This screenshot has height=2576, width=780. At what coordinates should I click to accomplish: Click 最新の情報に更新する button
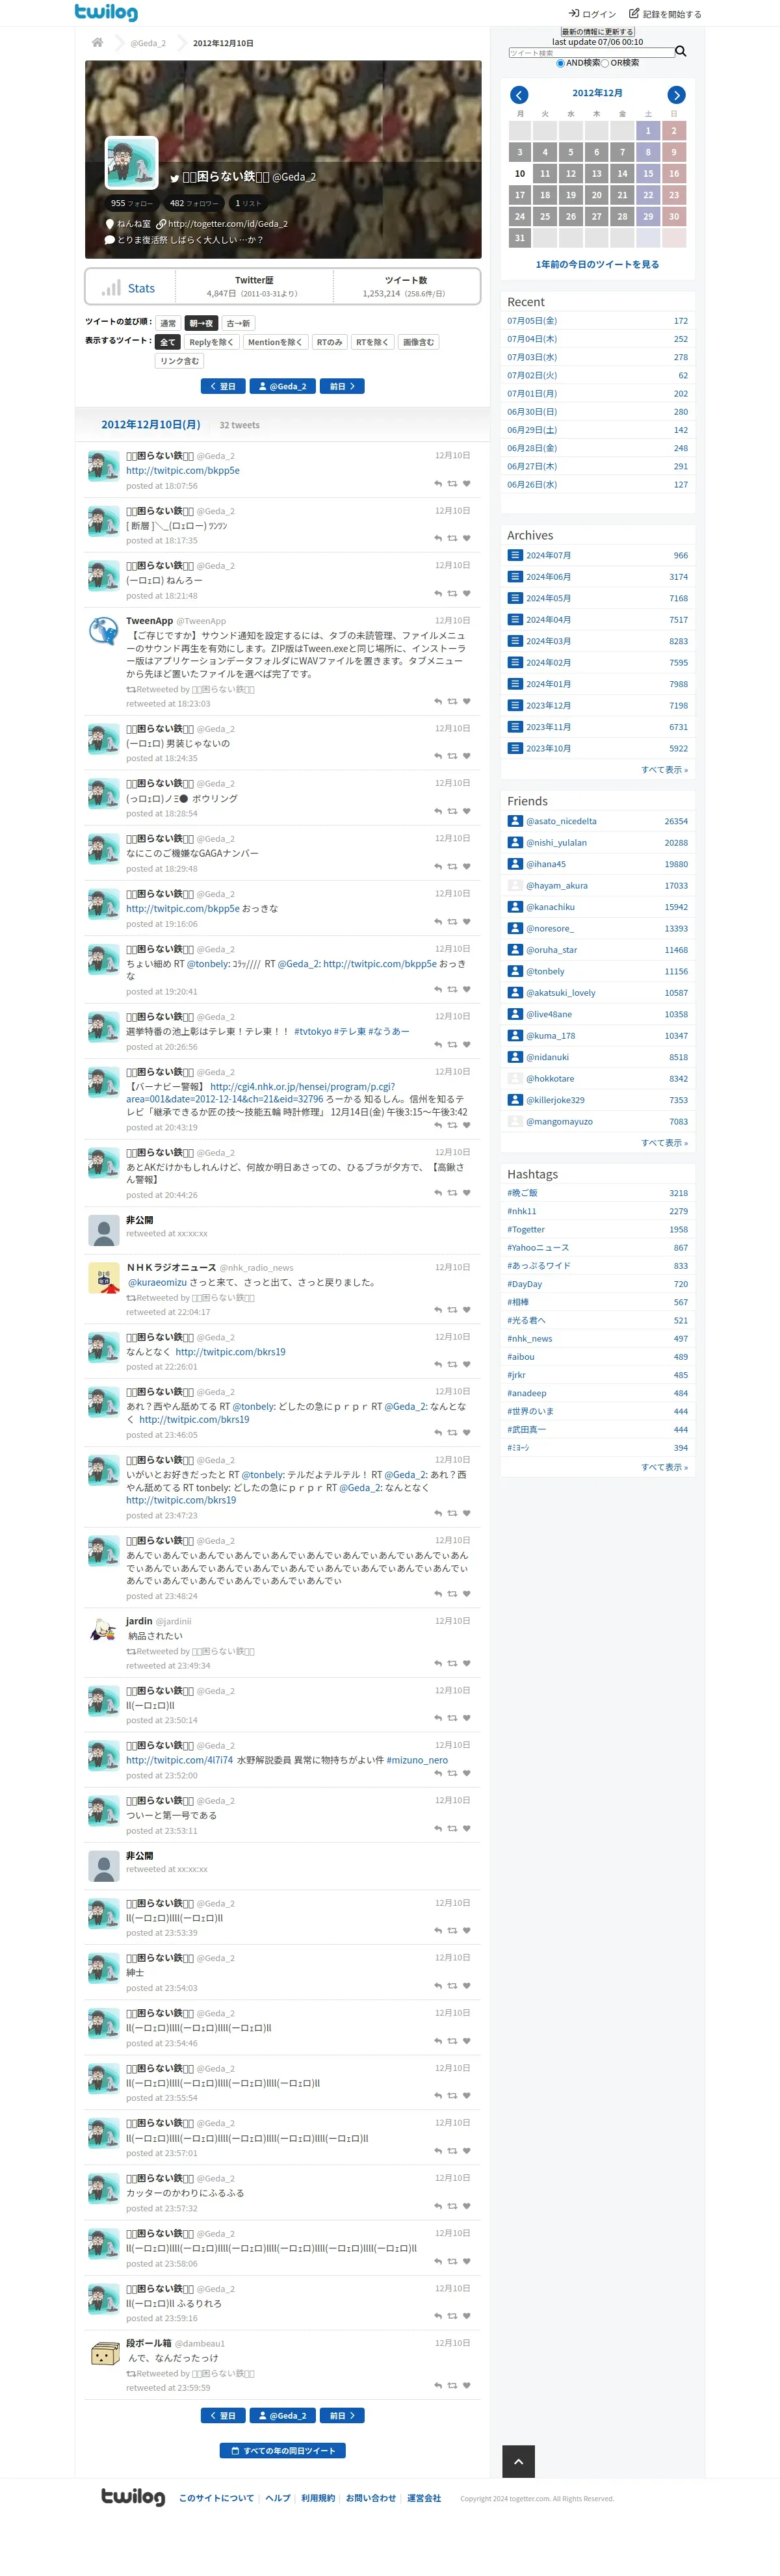(x=598, y=32)
